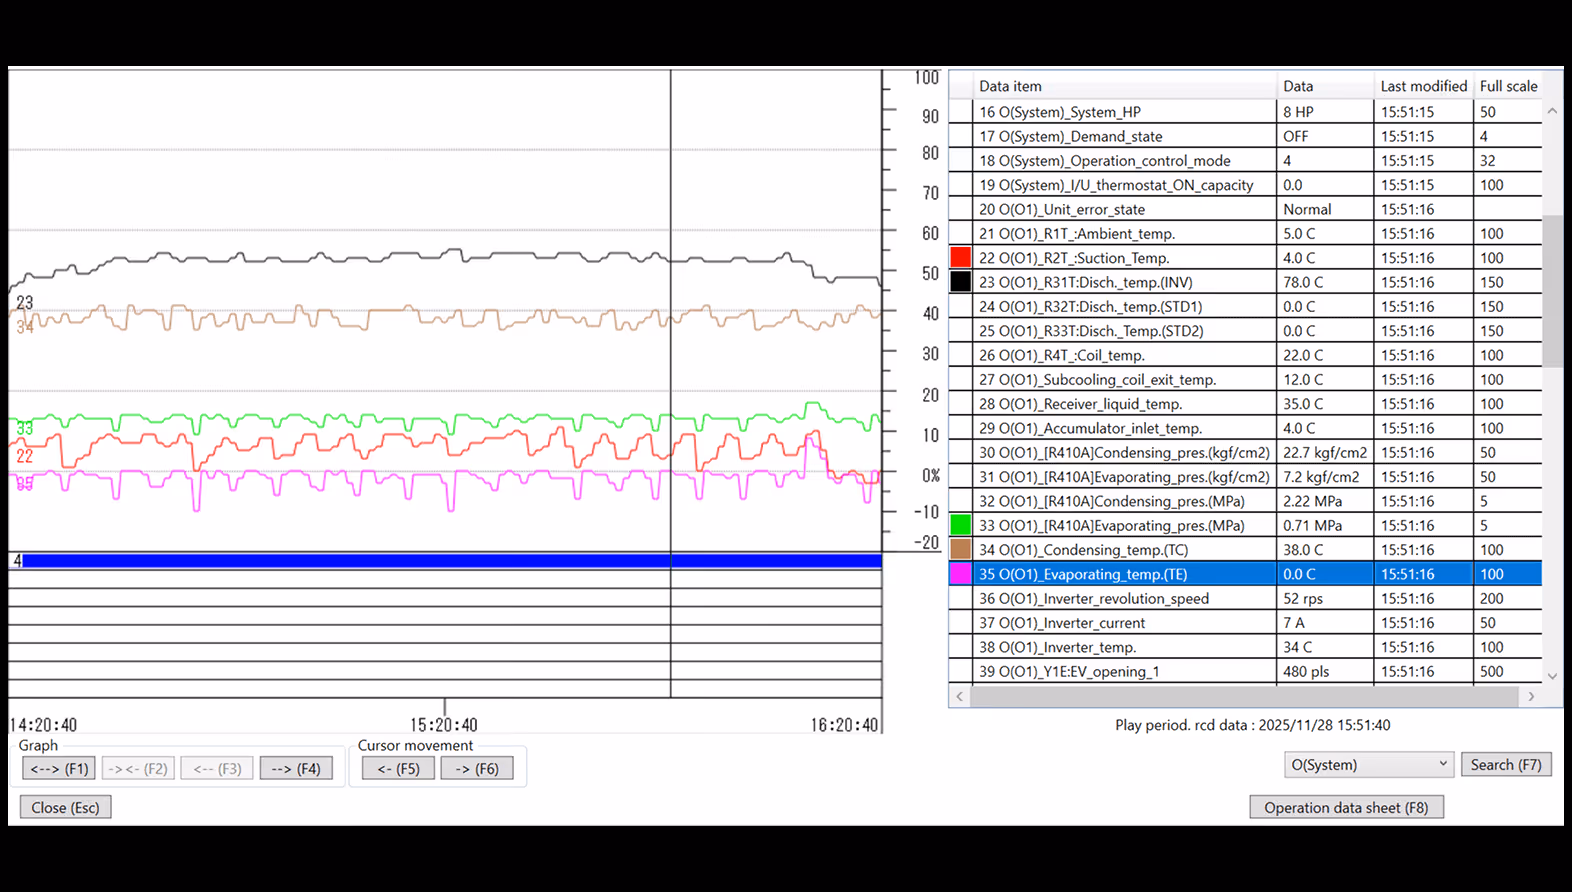Click the Normal error state value

click(1307, 209)
